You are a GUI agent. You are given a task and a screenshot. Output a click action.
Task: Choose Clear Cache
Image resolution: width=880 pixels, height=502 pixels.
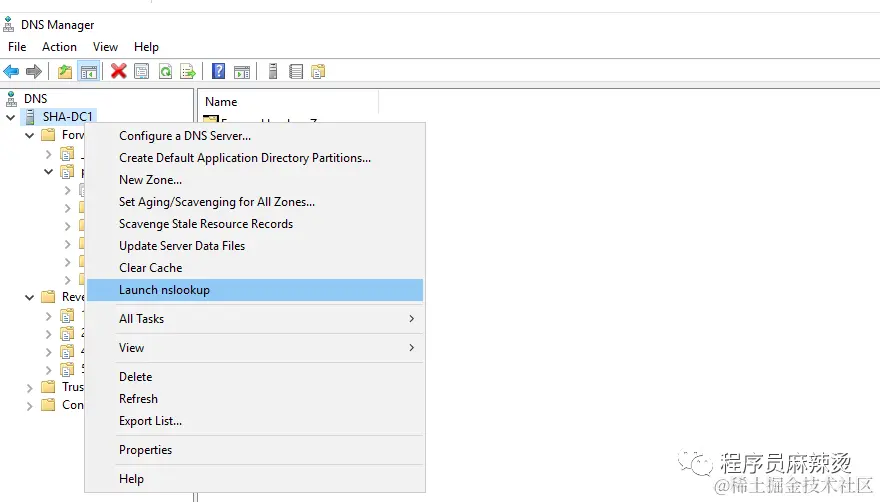point(255,268)
